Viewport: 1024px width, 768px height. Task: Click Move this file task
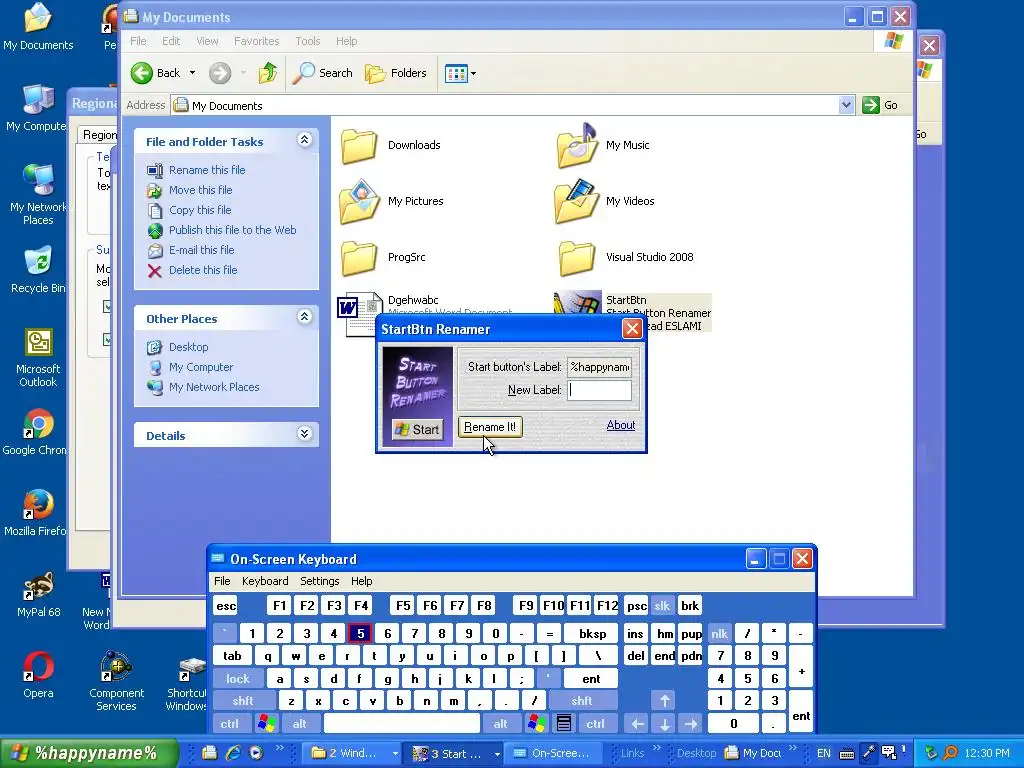click(200, 190)
